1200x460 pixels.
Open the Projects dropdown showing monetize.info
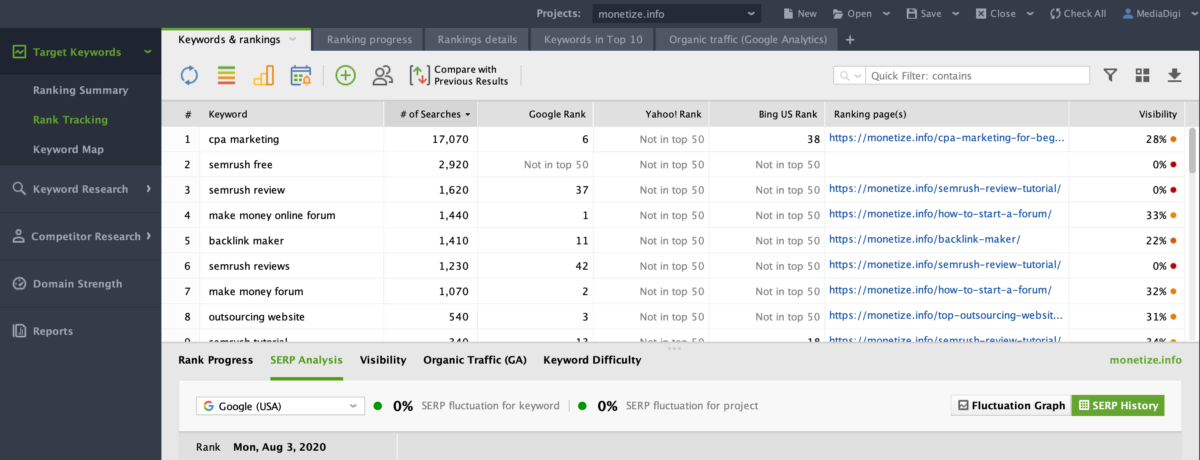(x=675, y=14)
